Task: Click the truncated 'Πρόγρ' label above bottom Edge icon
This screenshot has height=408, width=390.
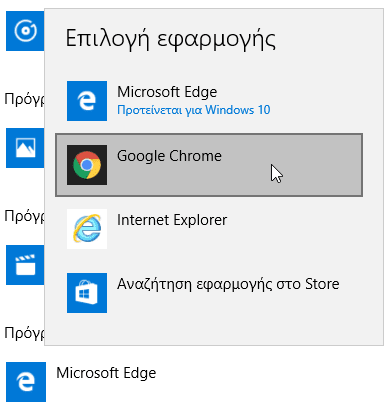Action: tap(24, 333)
